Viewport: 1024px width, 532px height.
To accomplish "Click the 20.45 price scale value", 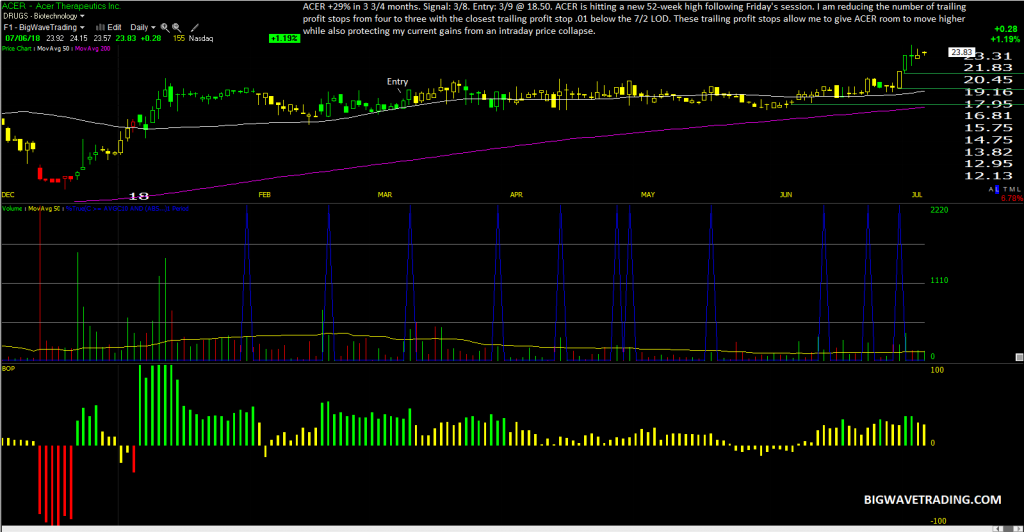I will [x=988, y=80].
